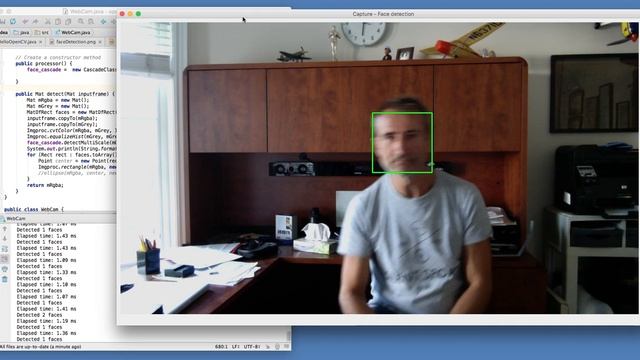Click UTF-8 encoding selector in status bar
Screen dimensions: 640x360
(x=251, y=347)
